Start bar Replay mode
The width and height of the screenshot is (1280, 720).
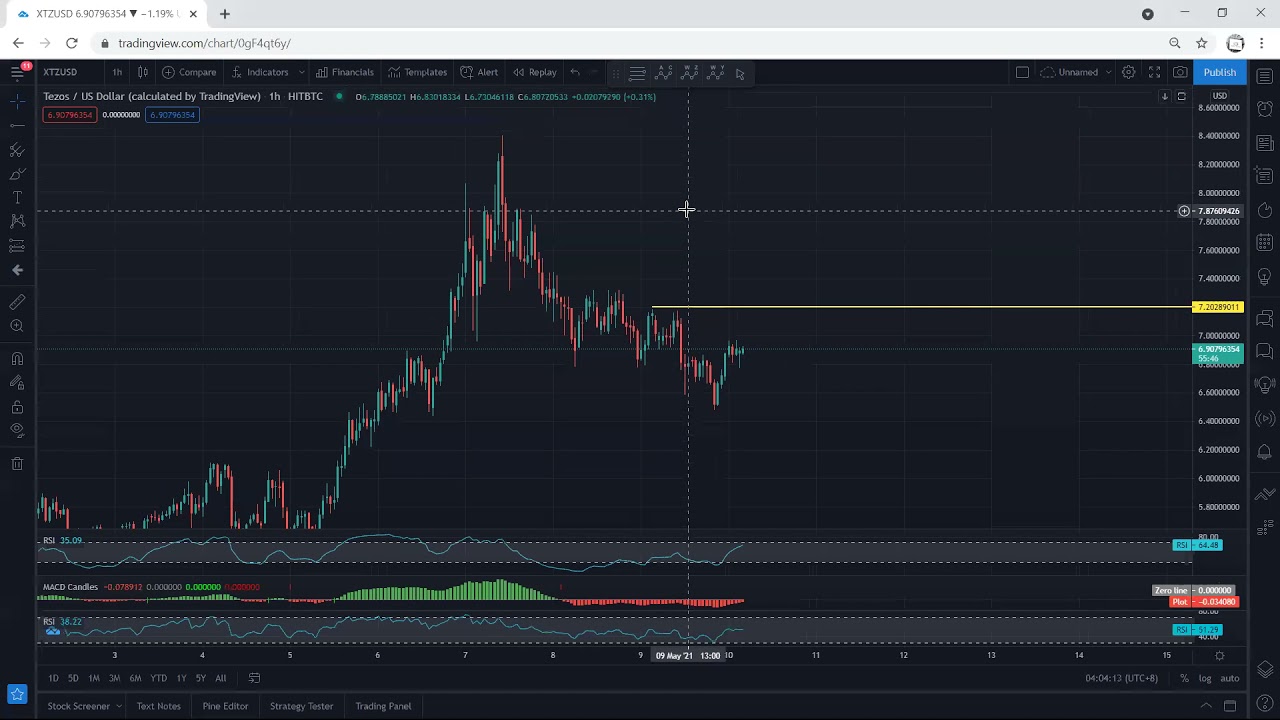point(534,72)
